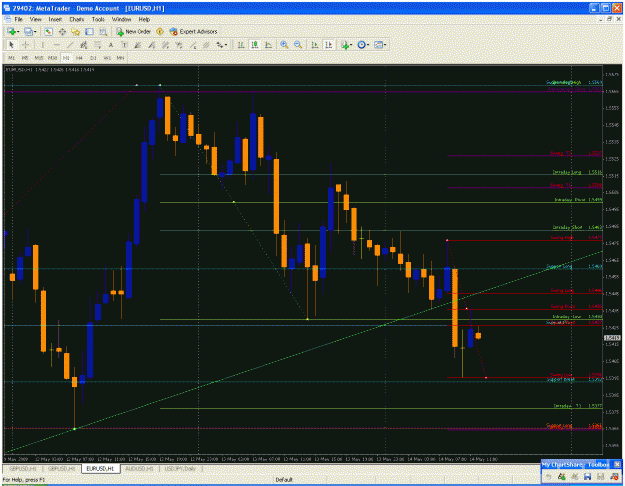The width and height of the screenshot is (625, 486).
Task: Zoom out of the chart
Action: click(298, 45)
